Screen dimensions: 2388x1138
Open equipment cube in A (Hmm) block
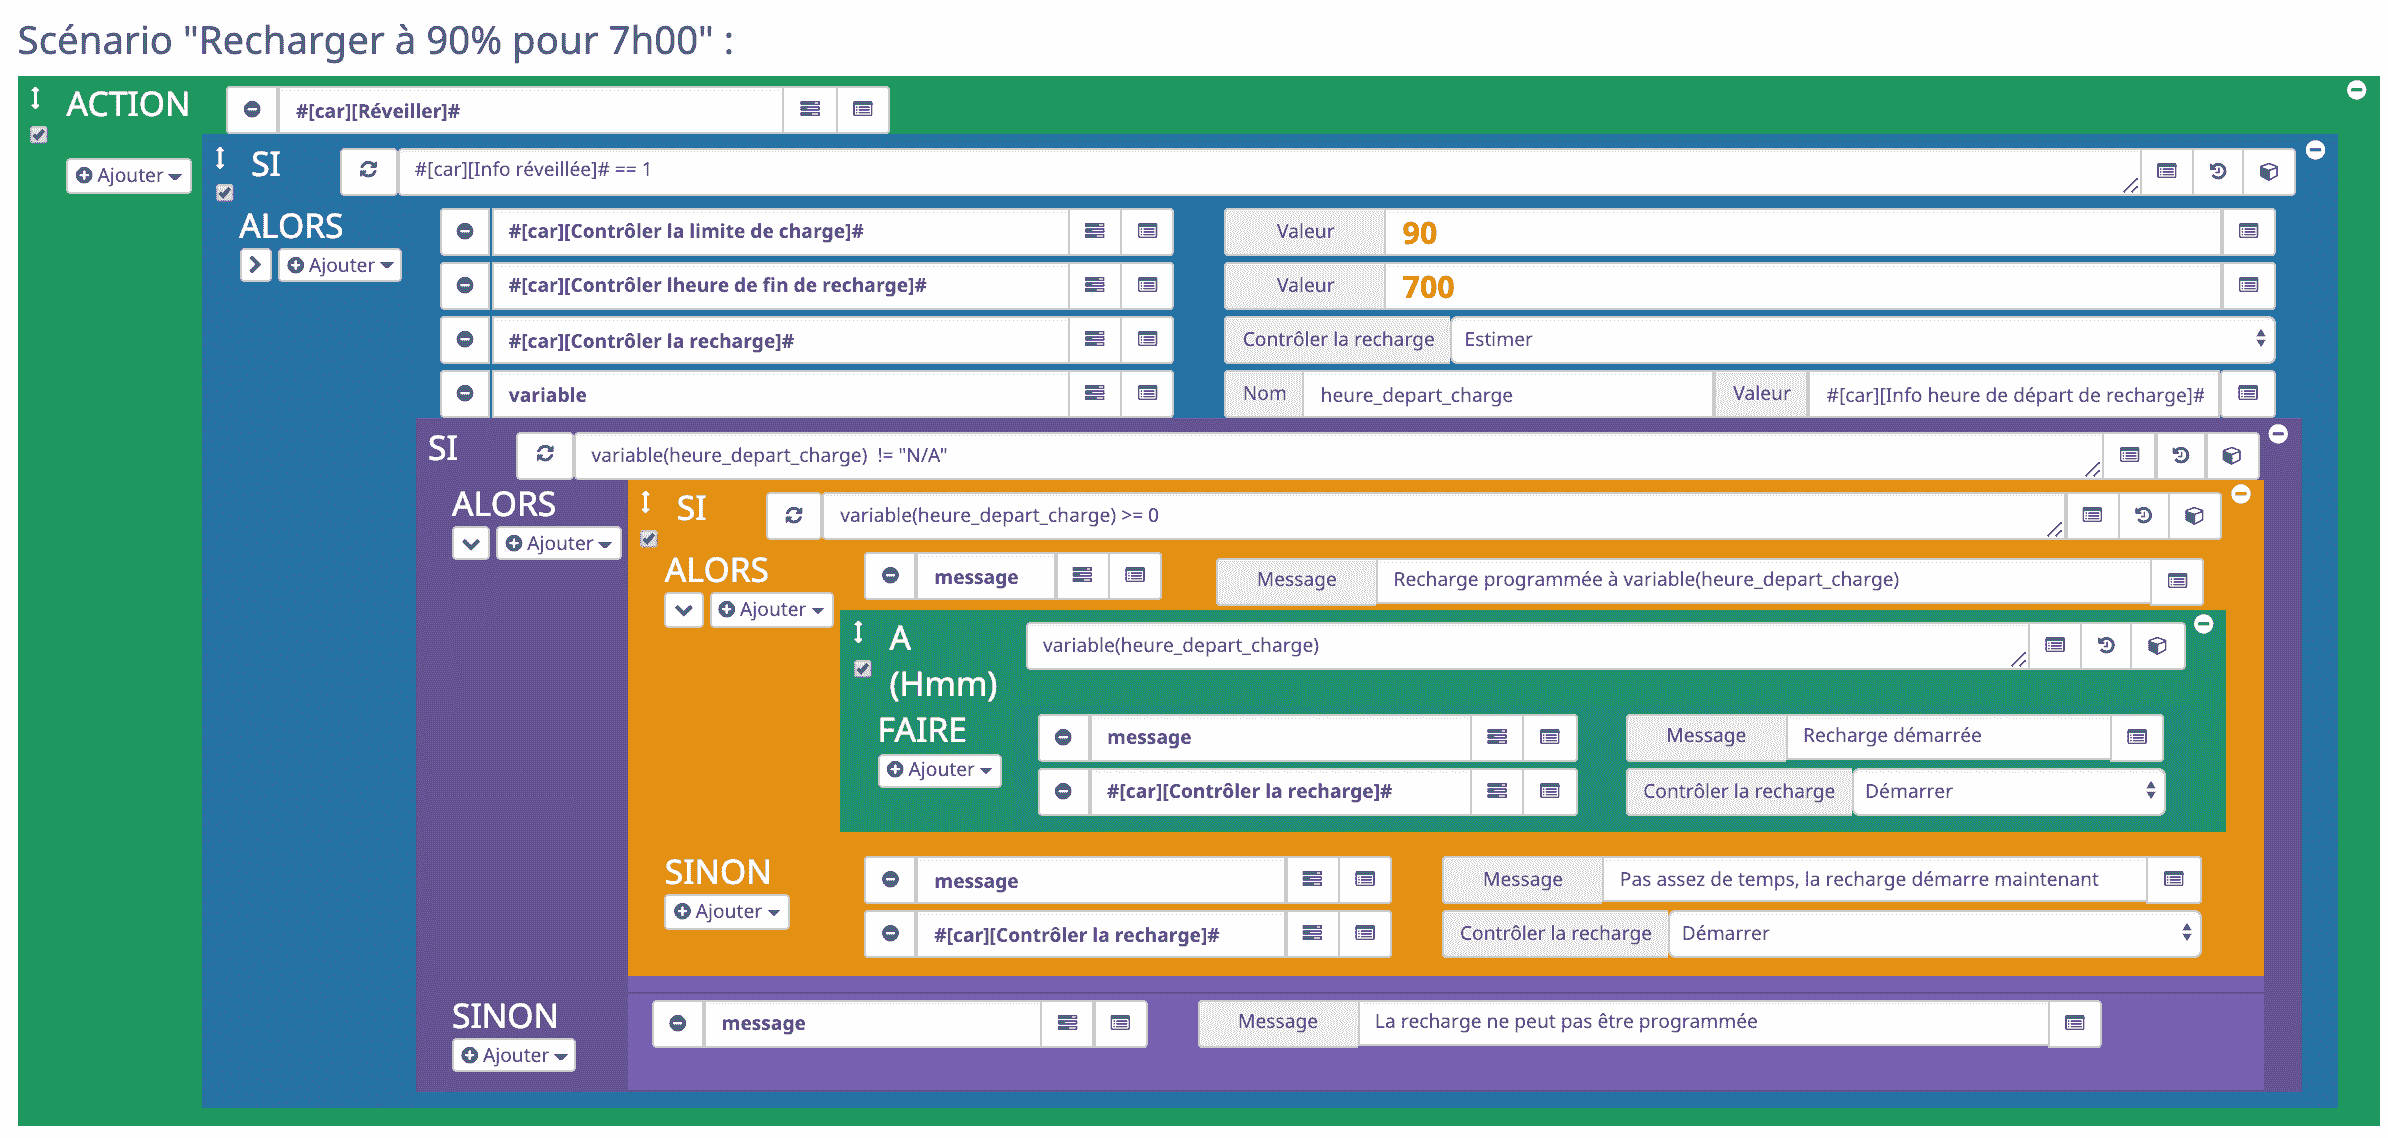click(x=2157, y=645)
